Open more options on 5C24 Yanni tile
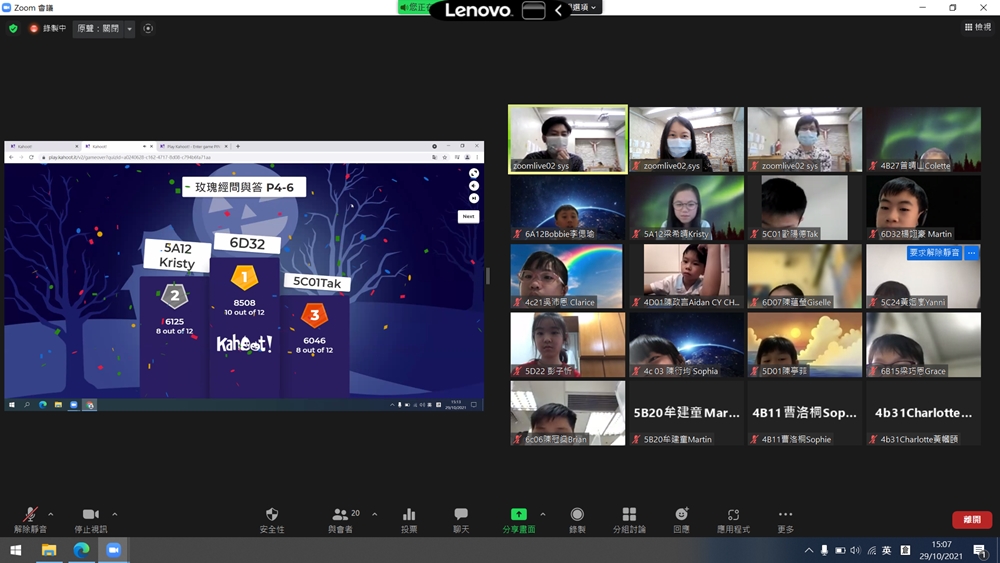 tap(971, 252)
